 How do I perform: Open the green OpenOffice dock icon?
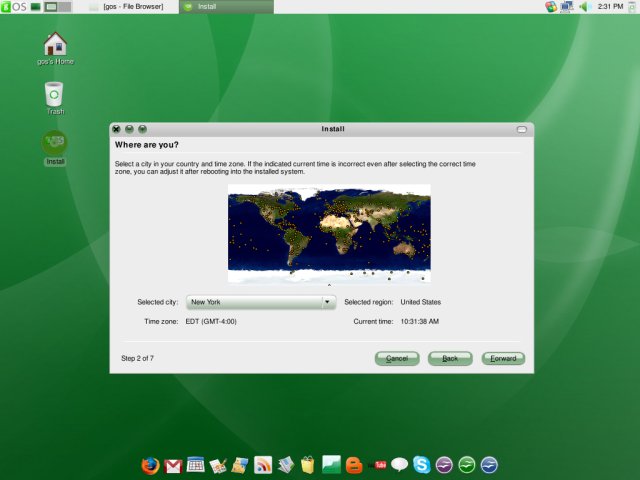point(467,465)
